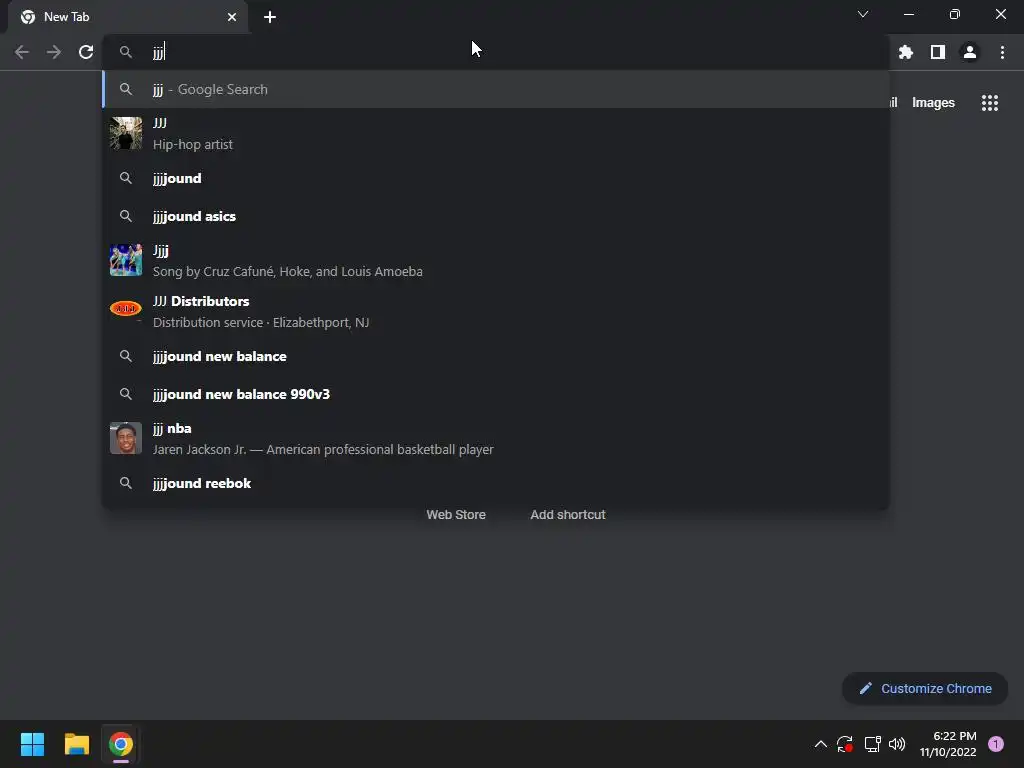Open Chrome's three-dot menu
The height and width of the screenshot is (768, 1024).
1002,52
